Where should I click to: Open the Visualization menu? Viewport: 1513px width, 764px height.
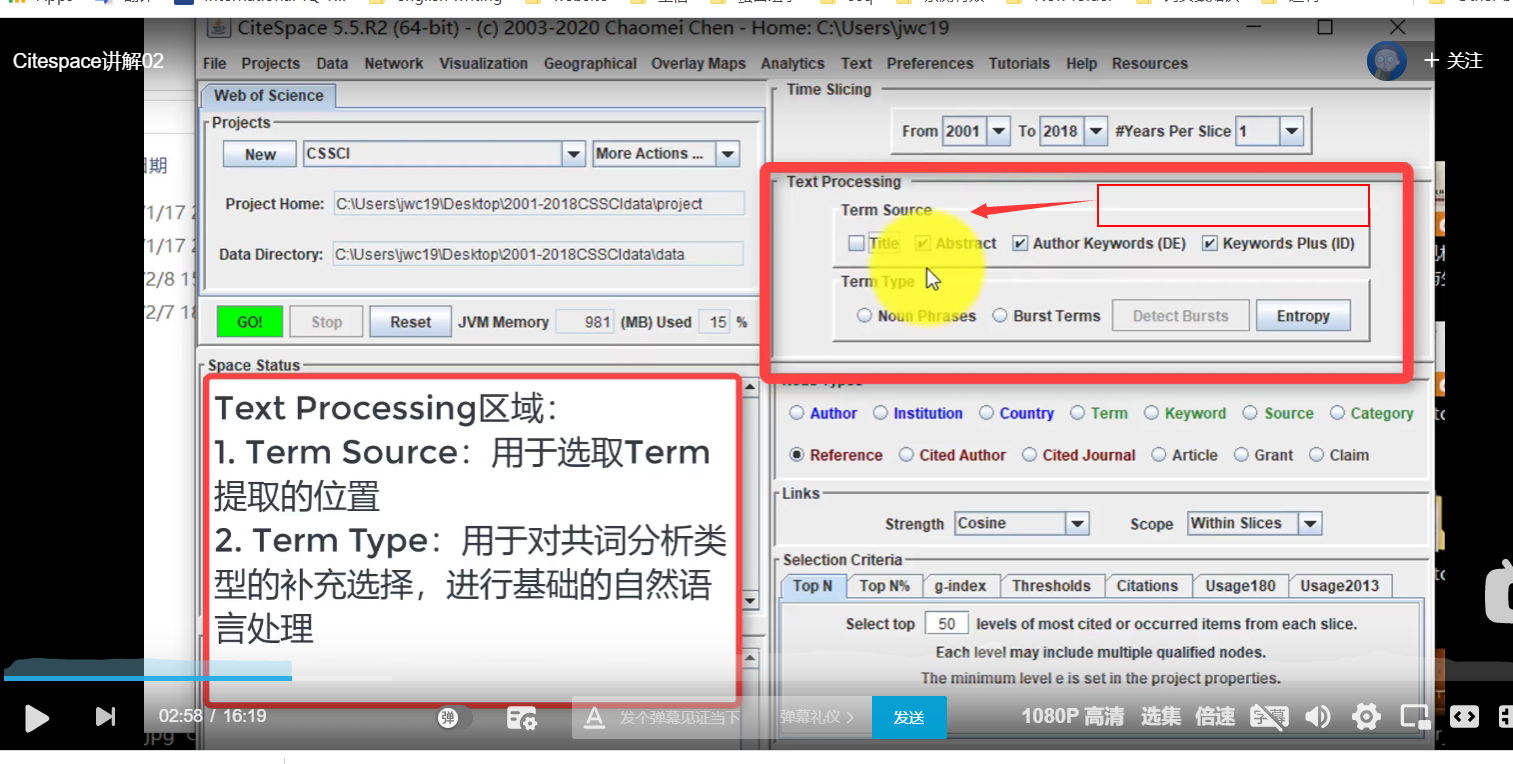coord(483,63)
